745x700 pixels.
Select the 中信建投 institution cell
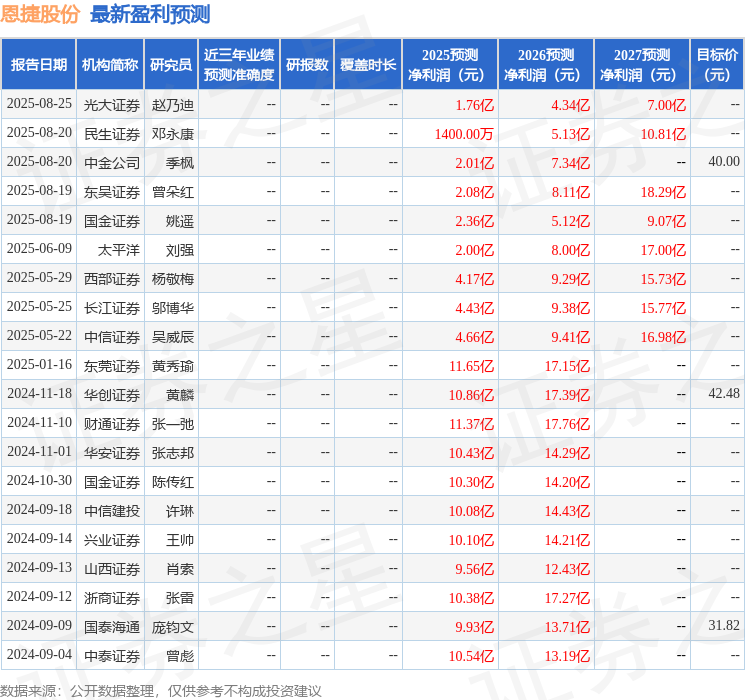tap(112, 511)
